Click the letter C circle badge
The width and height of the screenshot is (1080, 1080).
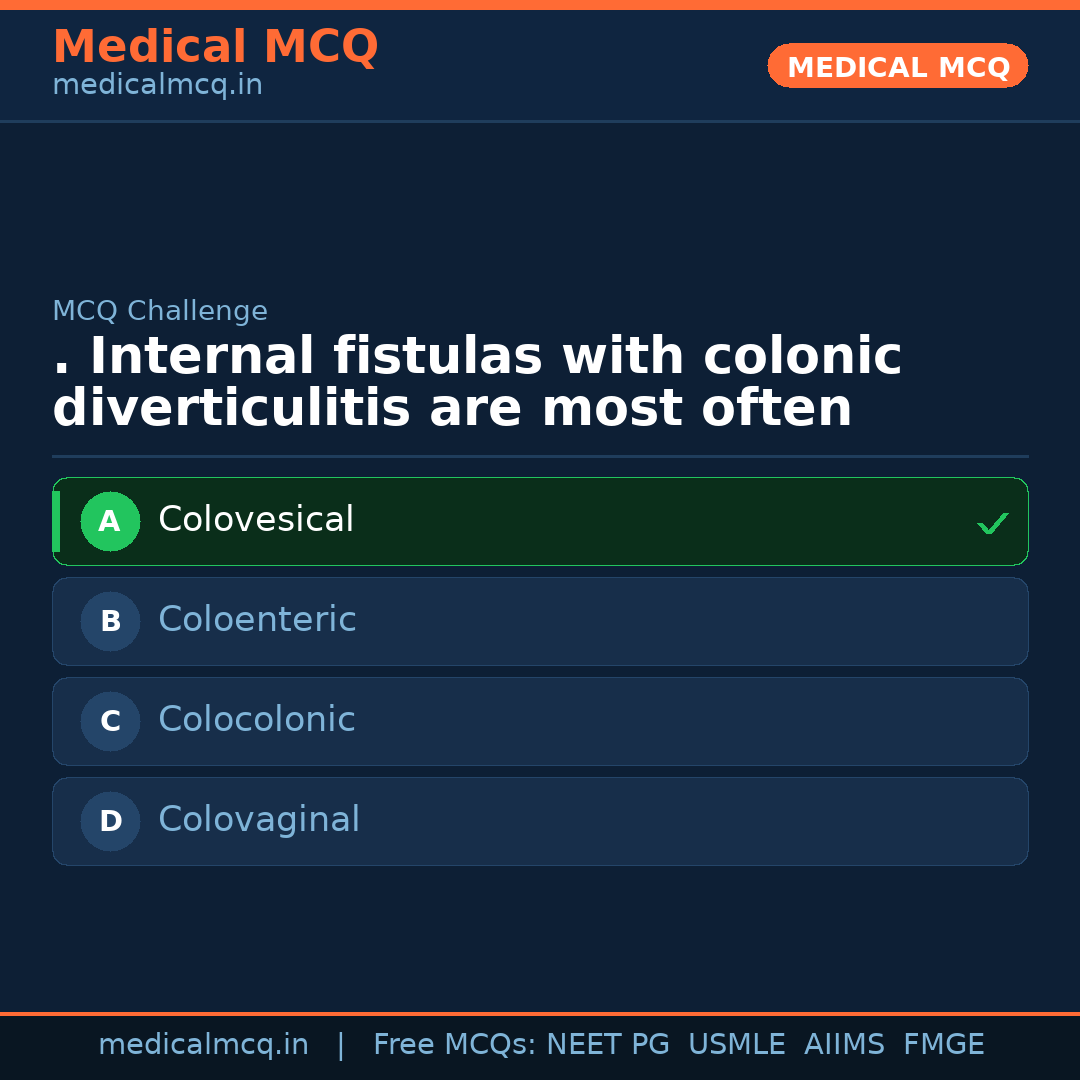click(110, 721)
